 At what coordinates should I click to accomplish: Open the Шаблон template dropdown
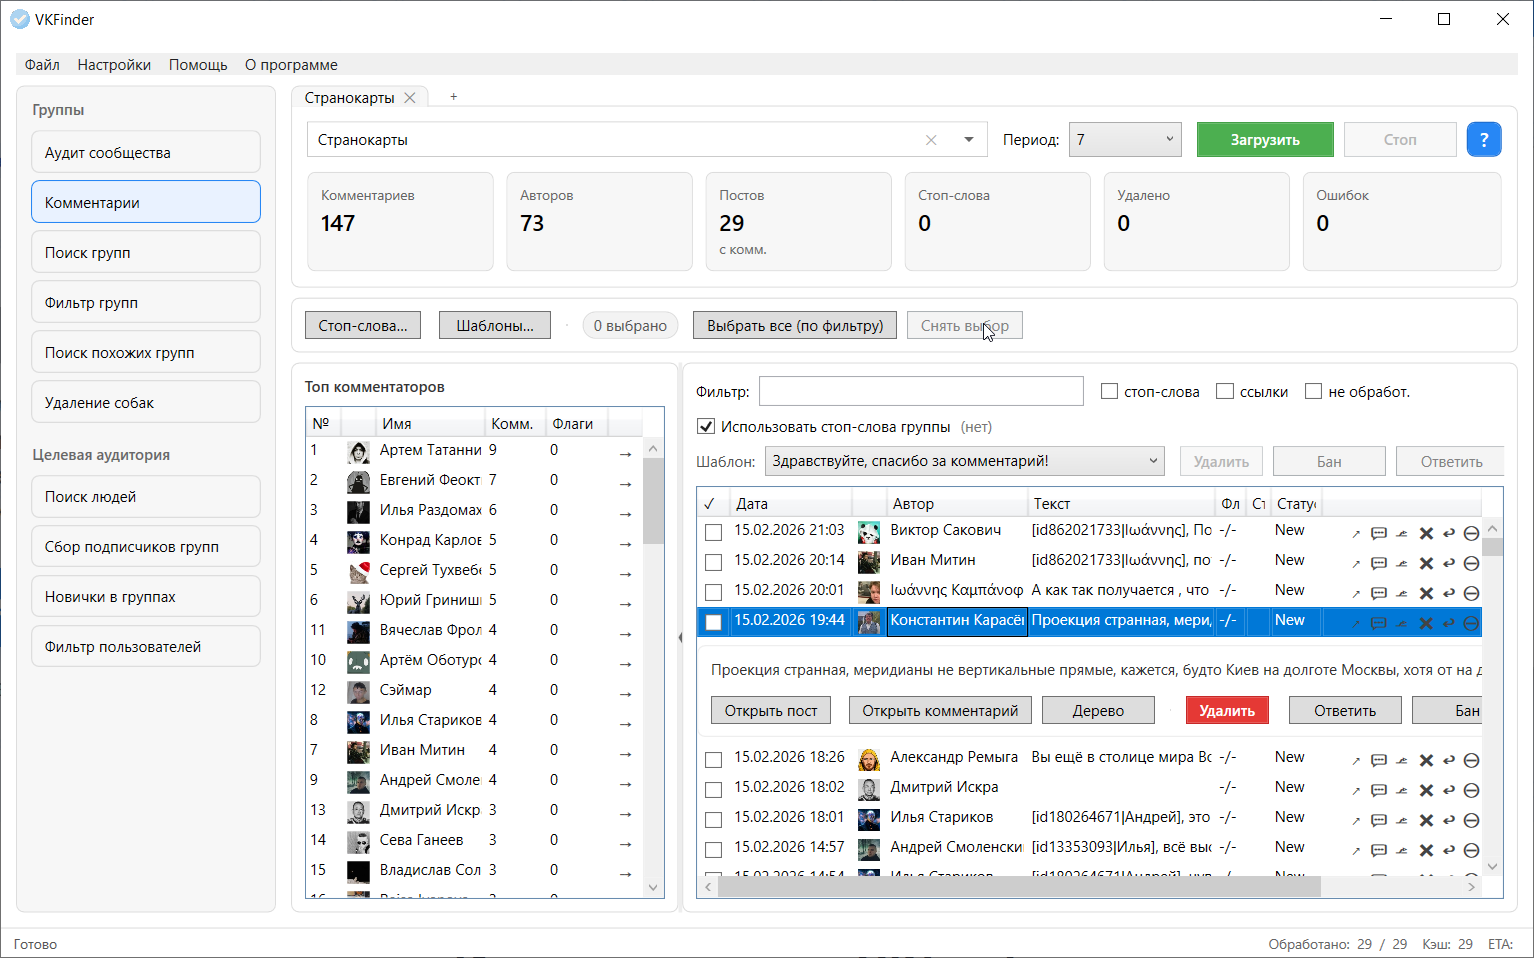1152,461
